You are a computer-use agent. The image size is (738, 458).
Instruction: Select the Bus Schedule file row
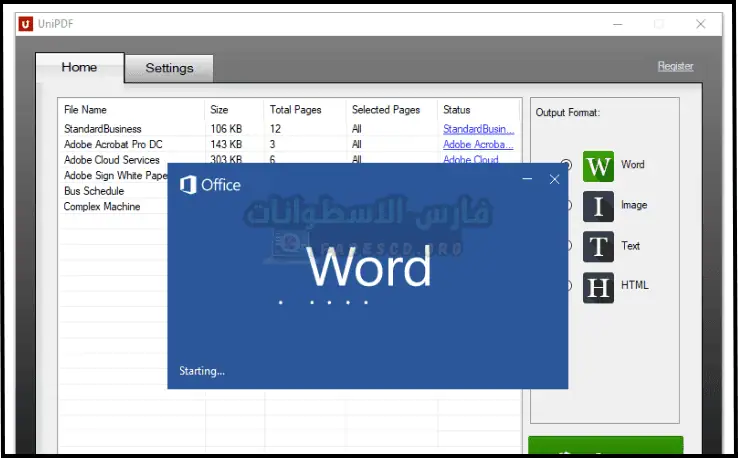(94, 191)
